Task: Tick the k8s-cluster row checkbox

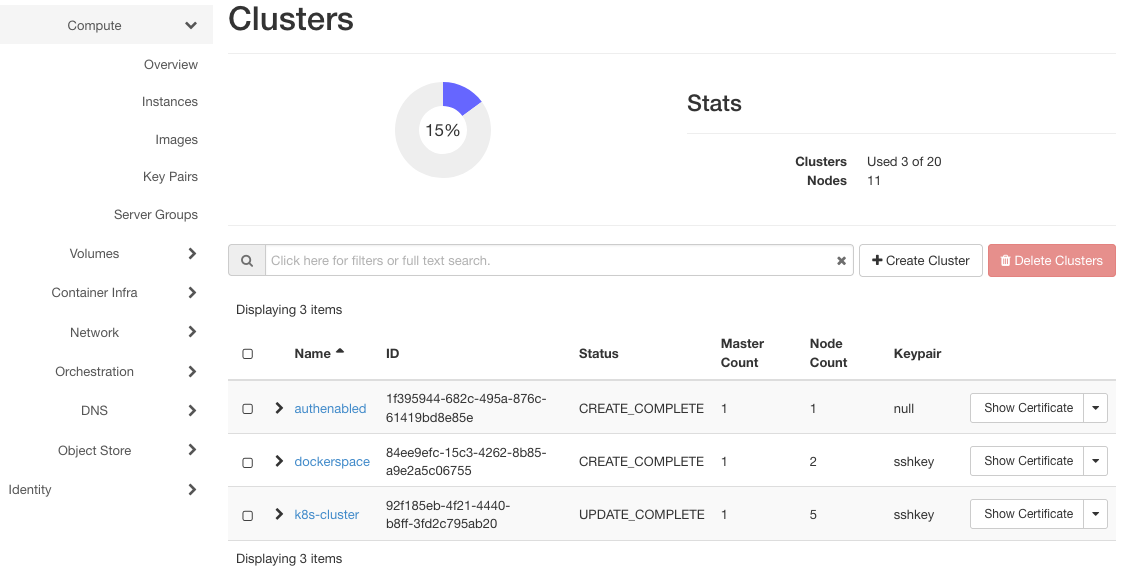Action: tap(248, 515)
